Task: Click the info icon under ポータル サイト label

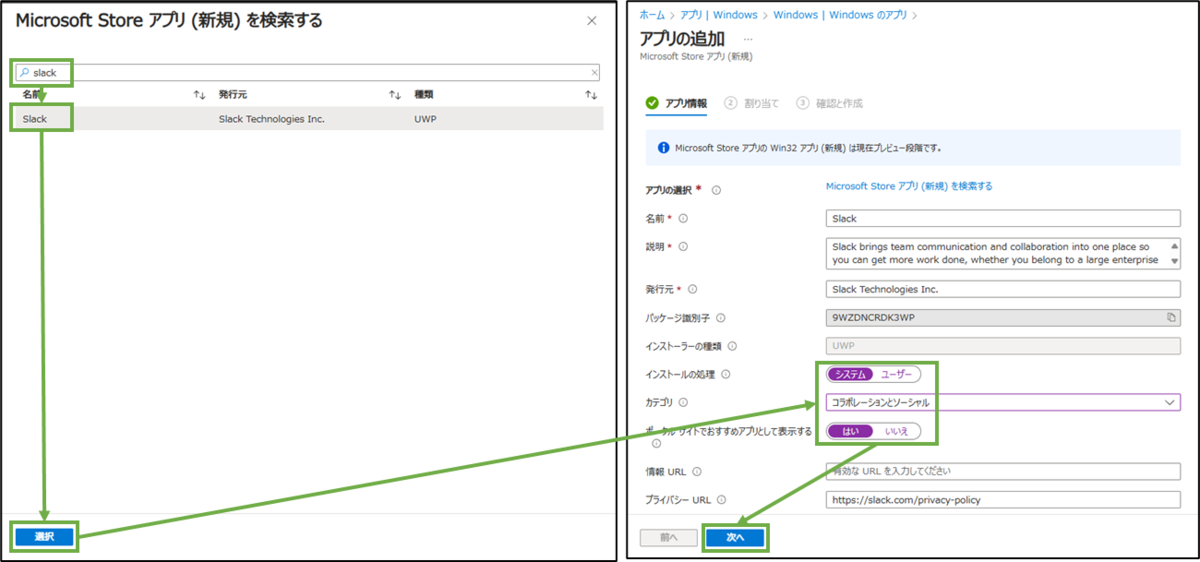Action: 656,443
